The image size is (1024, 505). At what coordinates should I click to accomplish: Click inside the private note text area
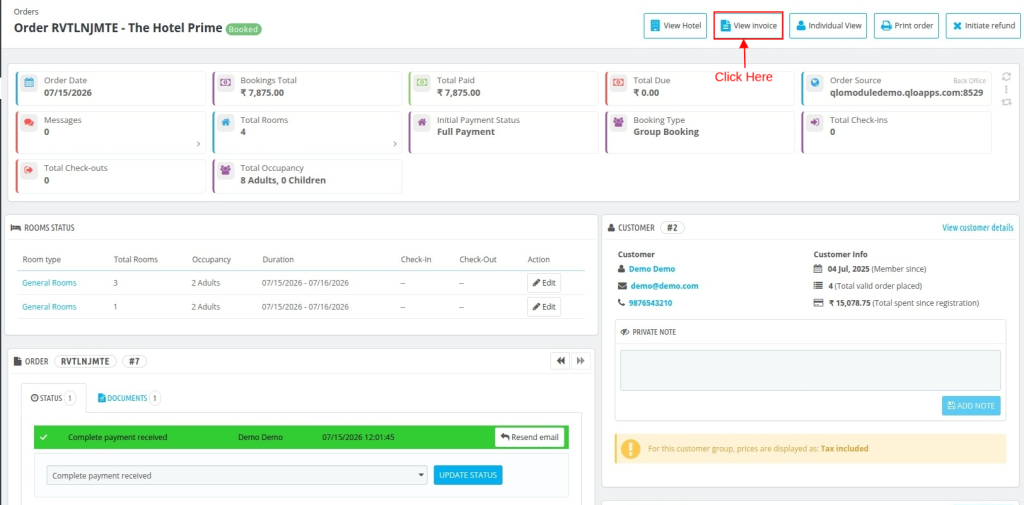[810, 370]
